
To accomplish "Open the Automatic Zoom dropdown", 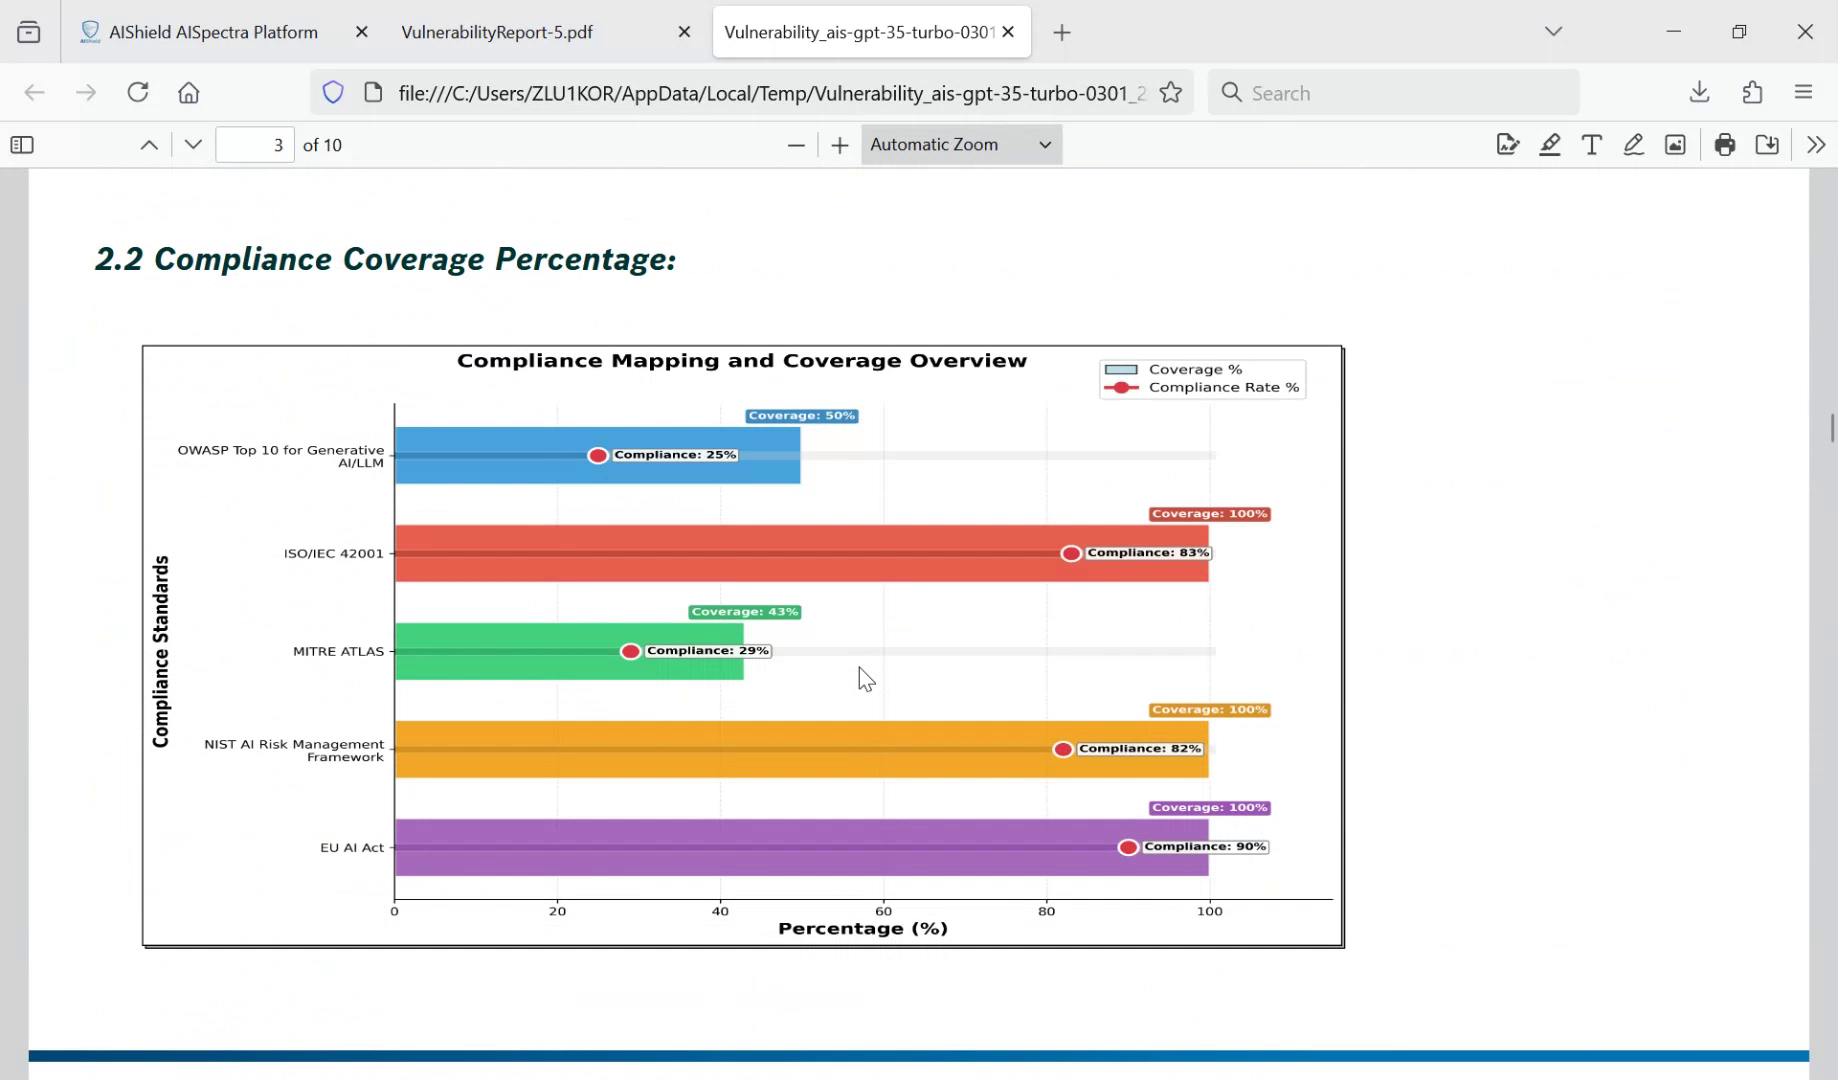I will tap(960, 145).
